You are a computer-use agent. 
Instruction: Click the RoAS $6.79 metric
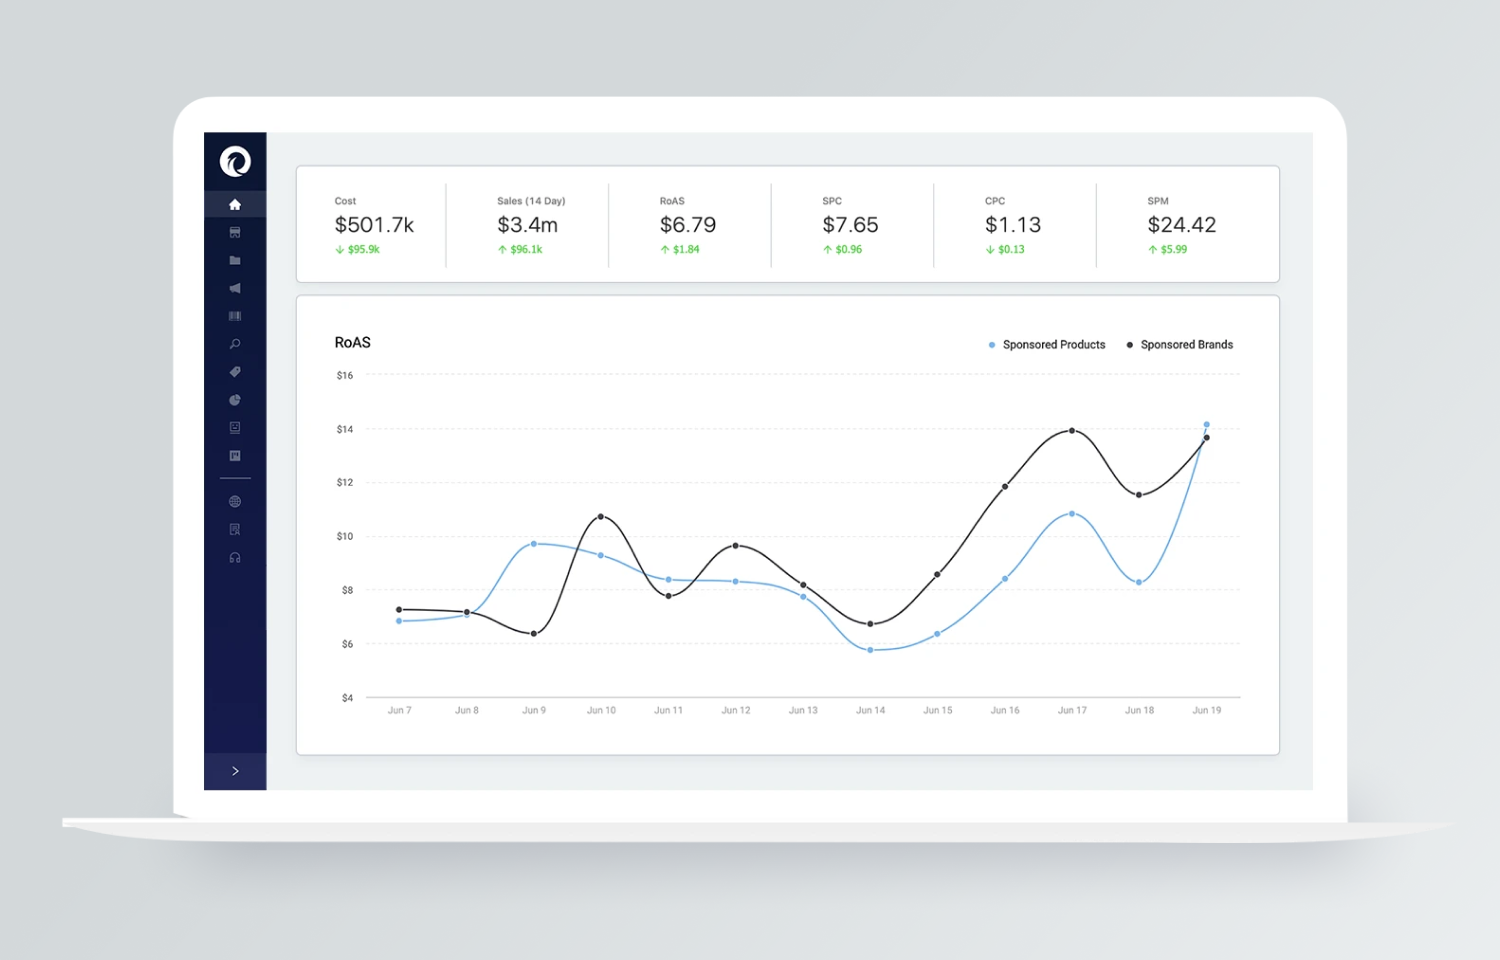click(x=688, y=225)
